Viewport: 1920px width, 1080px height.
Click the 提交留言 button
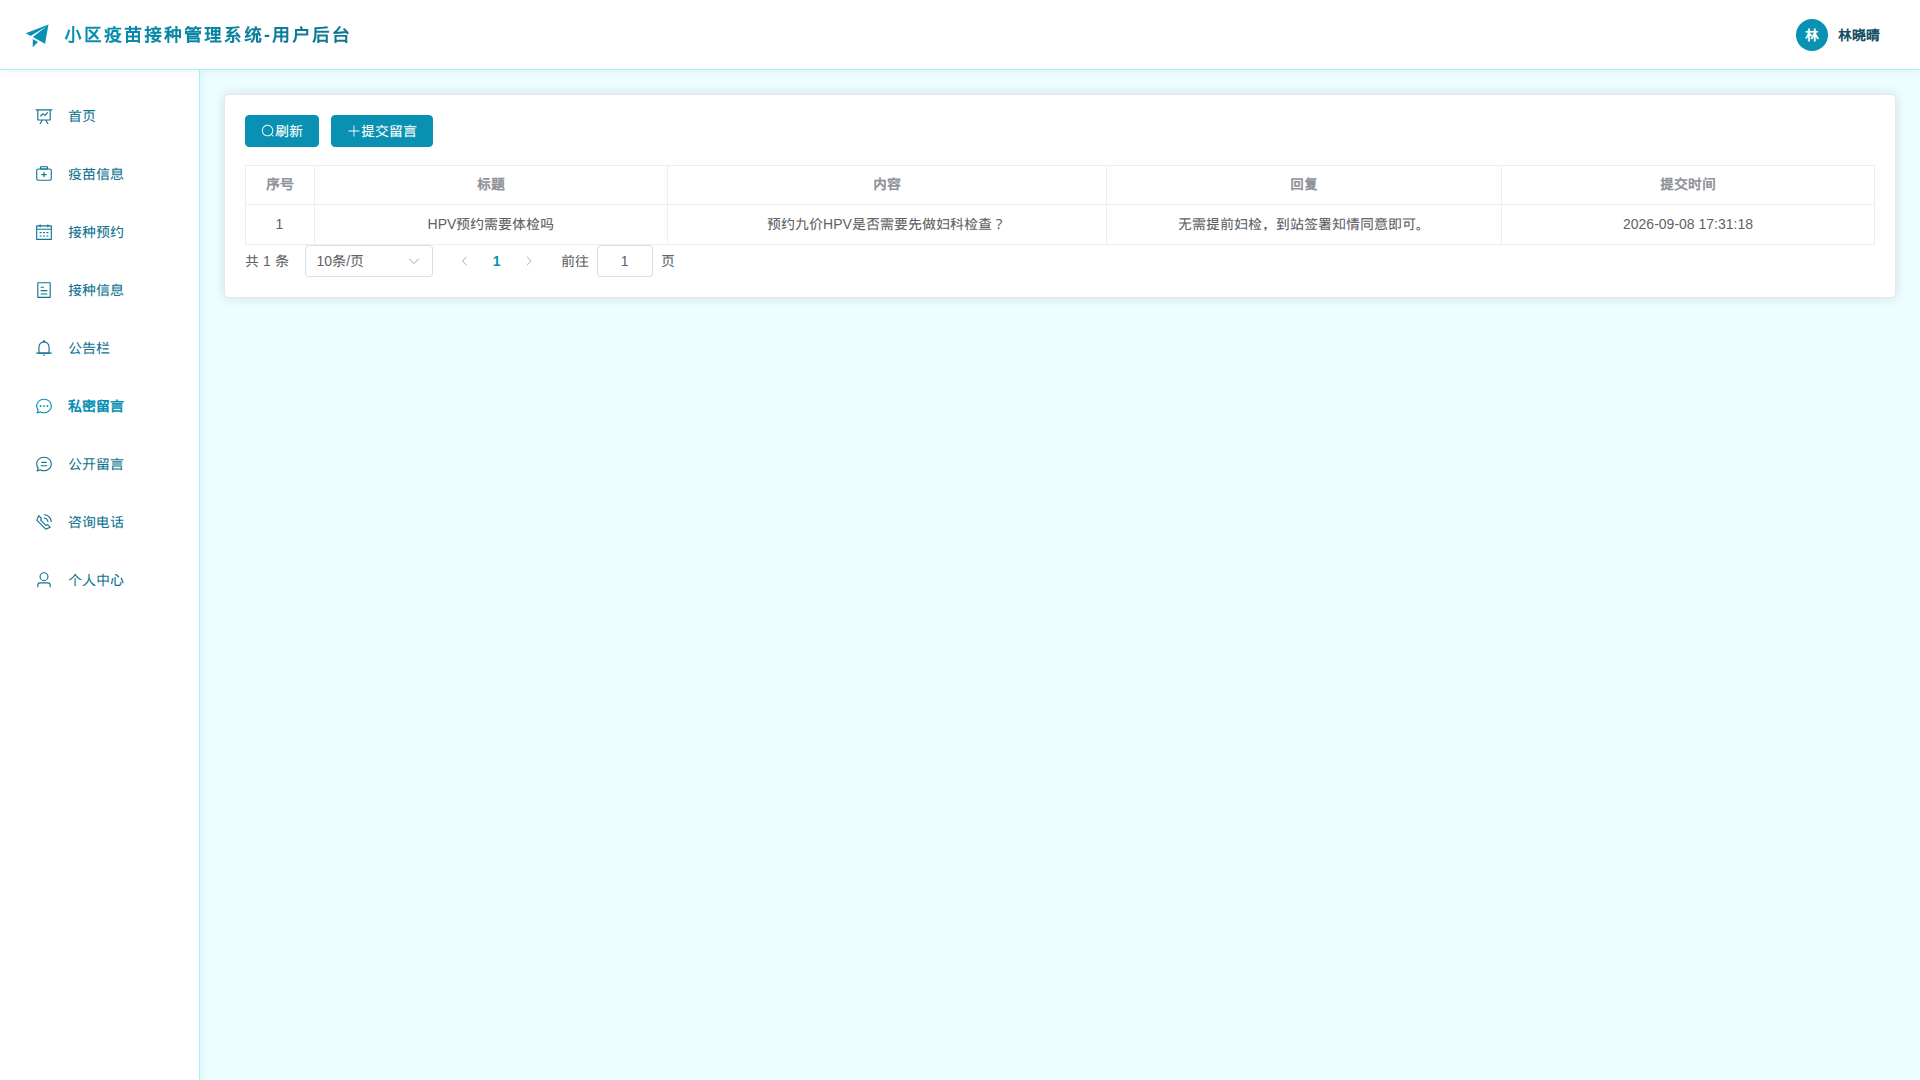tap(382, 131)
